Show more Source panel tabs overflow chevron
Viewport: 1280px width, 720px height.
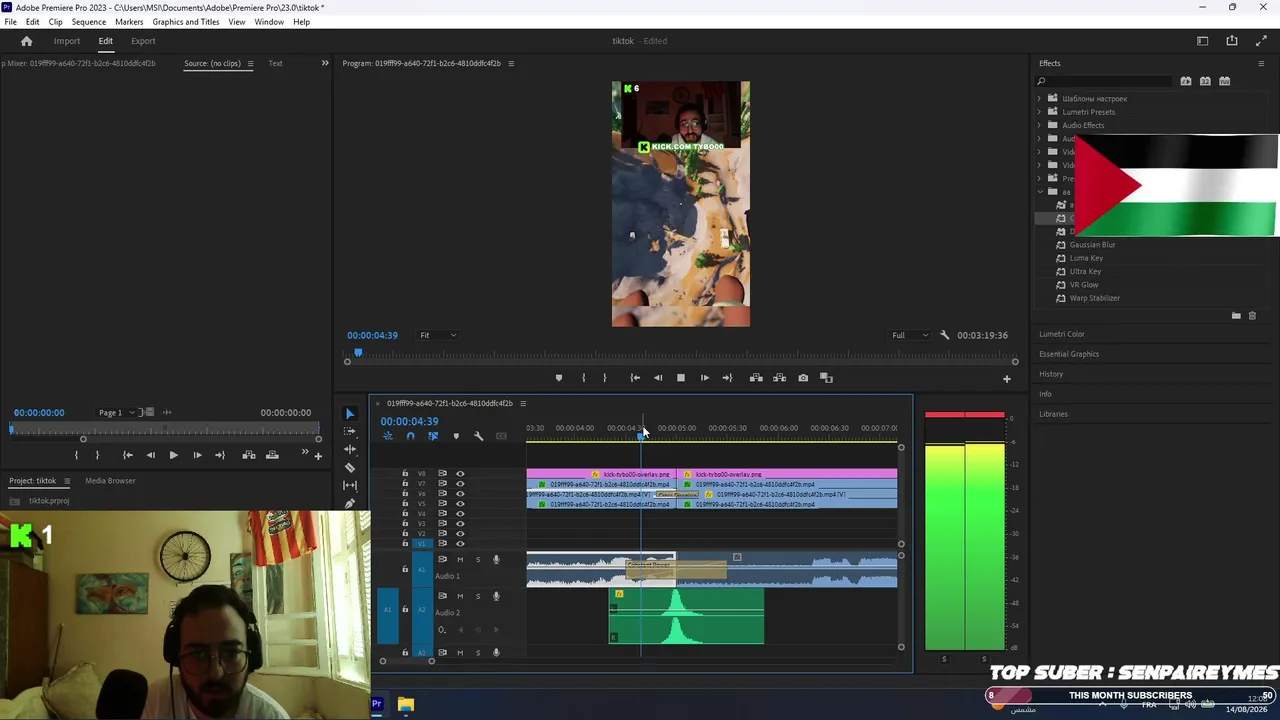point(324,63)
